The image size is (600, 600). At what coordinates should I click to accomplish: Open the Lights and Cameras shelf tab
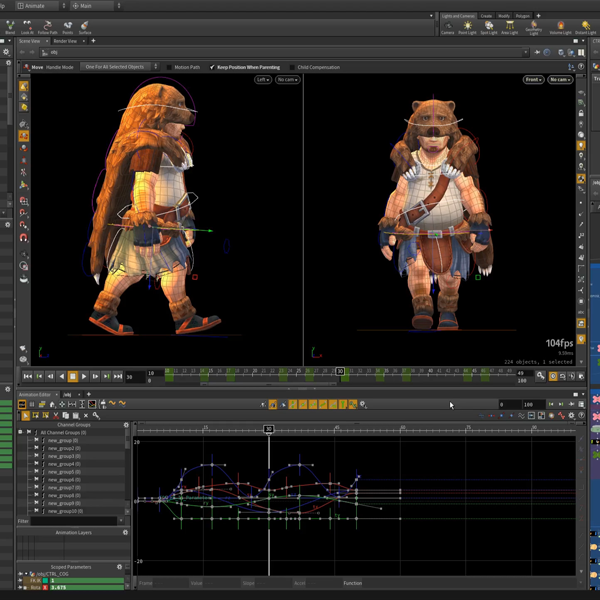[458, 16]
